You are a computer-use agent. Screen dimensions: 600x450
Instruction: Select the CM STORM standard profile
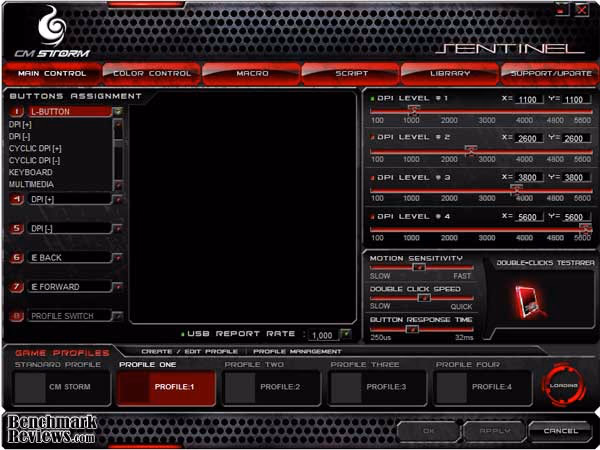pyautogui.click(x=62, y=387)
